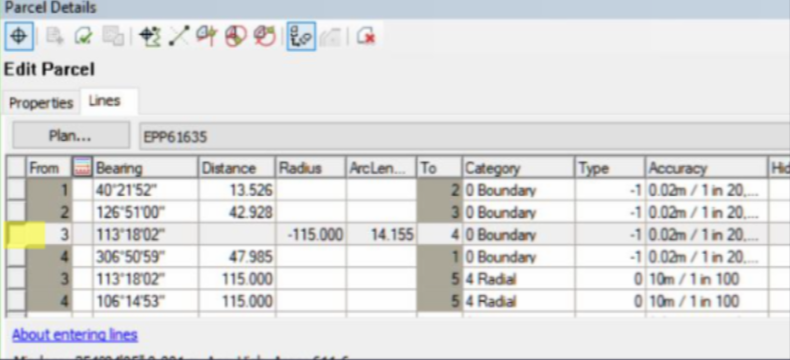This screenshot has height=360, width=790.
Task: Click 0 Boundary in the 306°50'59" row
Action: click(518, 257)
